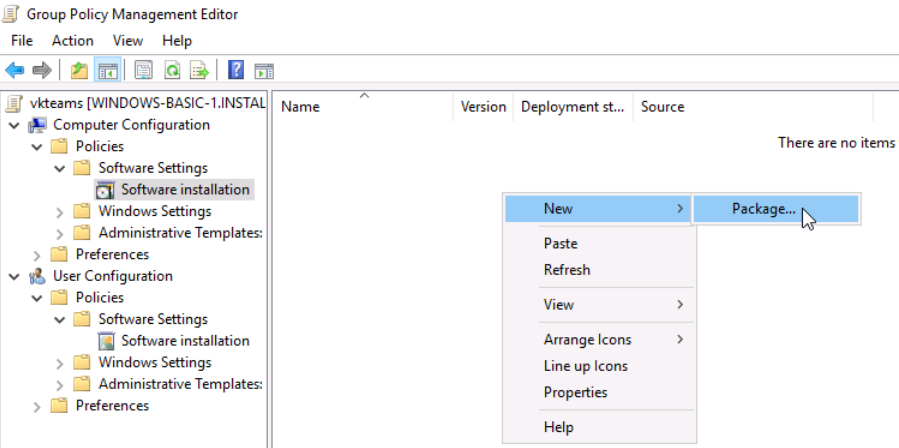Click Refresh in the context menu

coord(567,270)
